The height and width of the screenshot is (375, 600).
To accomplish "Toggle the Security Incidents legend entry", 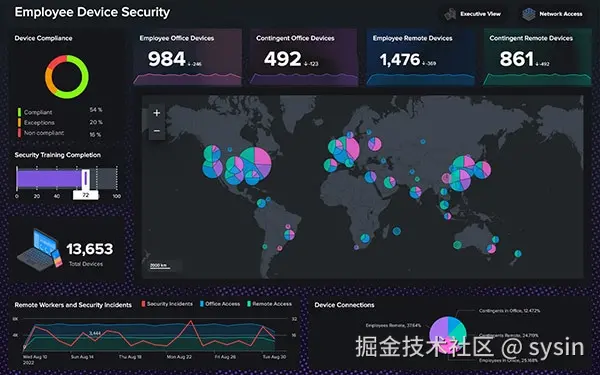I will click(167, 304).
